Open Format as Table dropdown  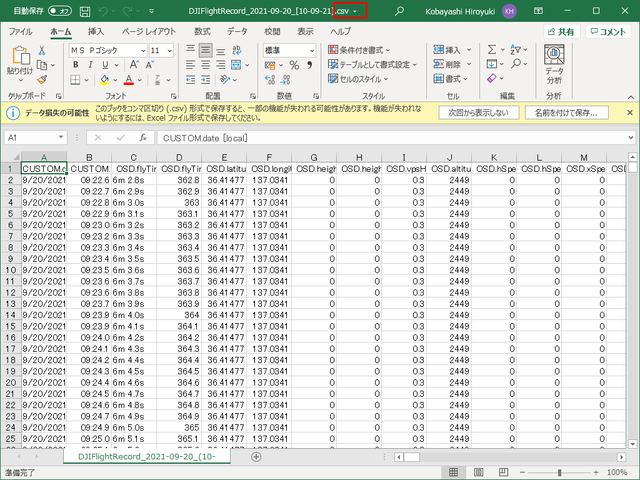[372, 64]
